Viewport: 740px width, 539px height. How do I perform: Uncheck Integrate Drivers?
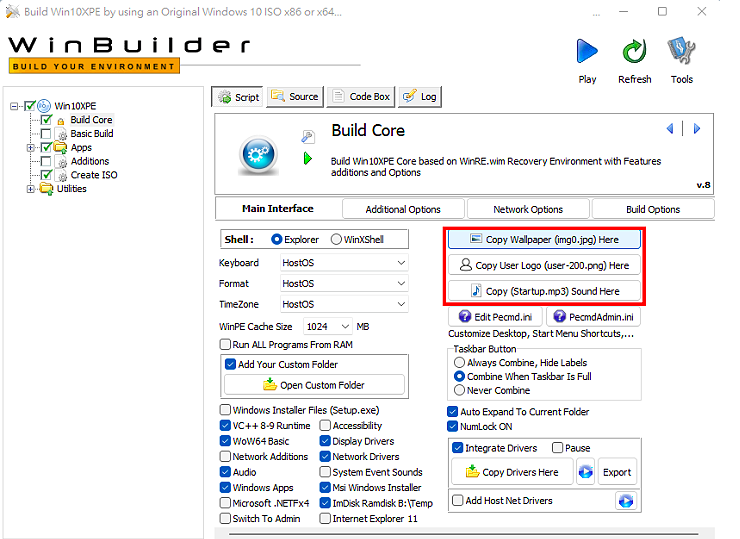(x=457, y=447)
